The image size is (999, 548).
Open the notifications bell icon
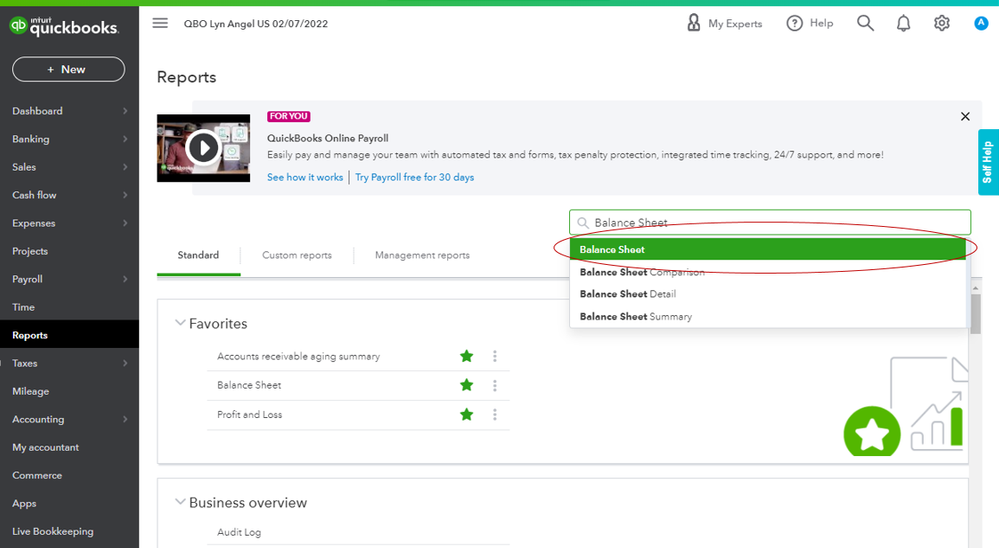903,24
